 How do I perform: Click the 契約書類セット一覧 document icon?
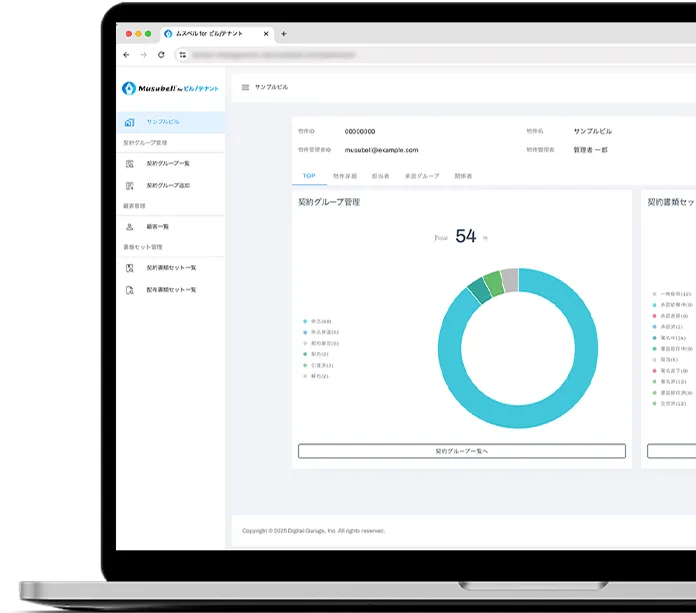point(129,268)
